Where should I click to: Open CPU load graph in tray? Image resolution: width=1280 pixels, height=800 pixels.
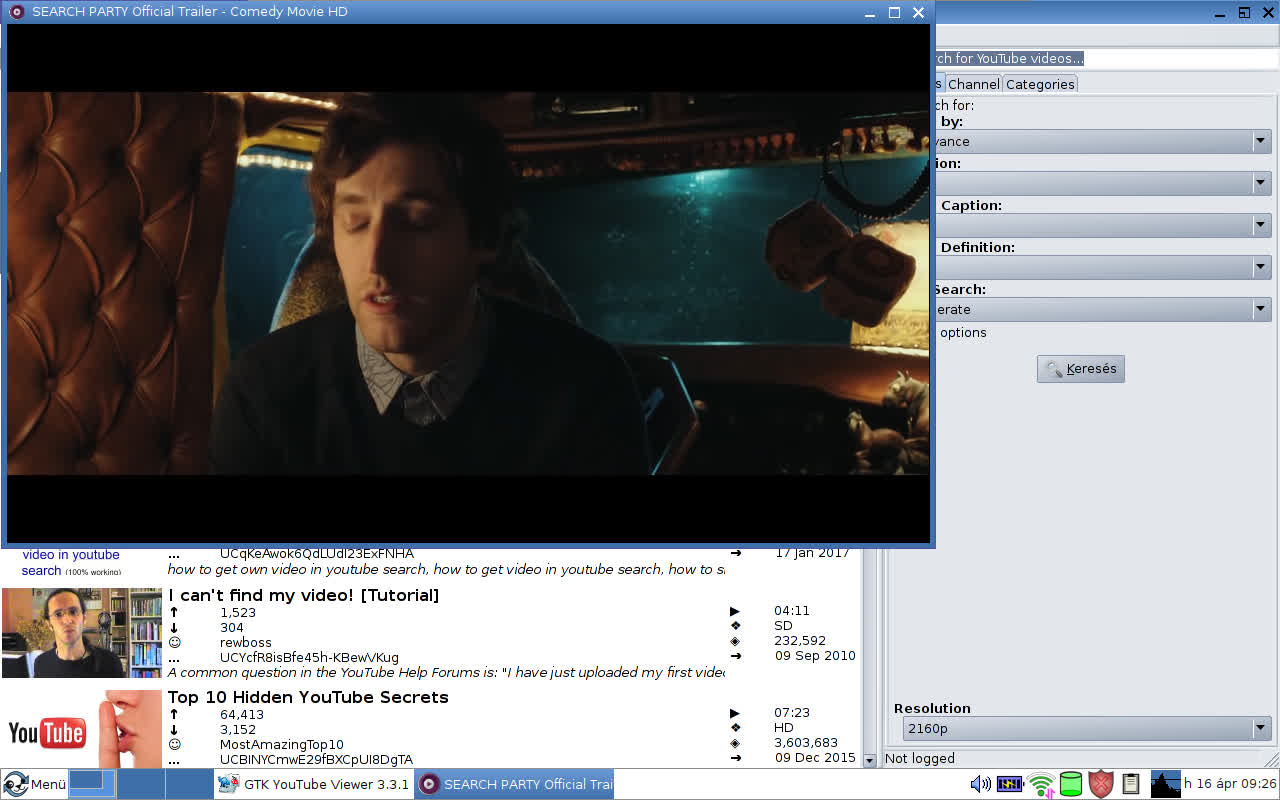(x=1165, y=784)
